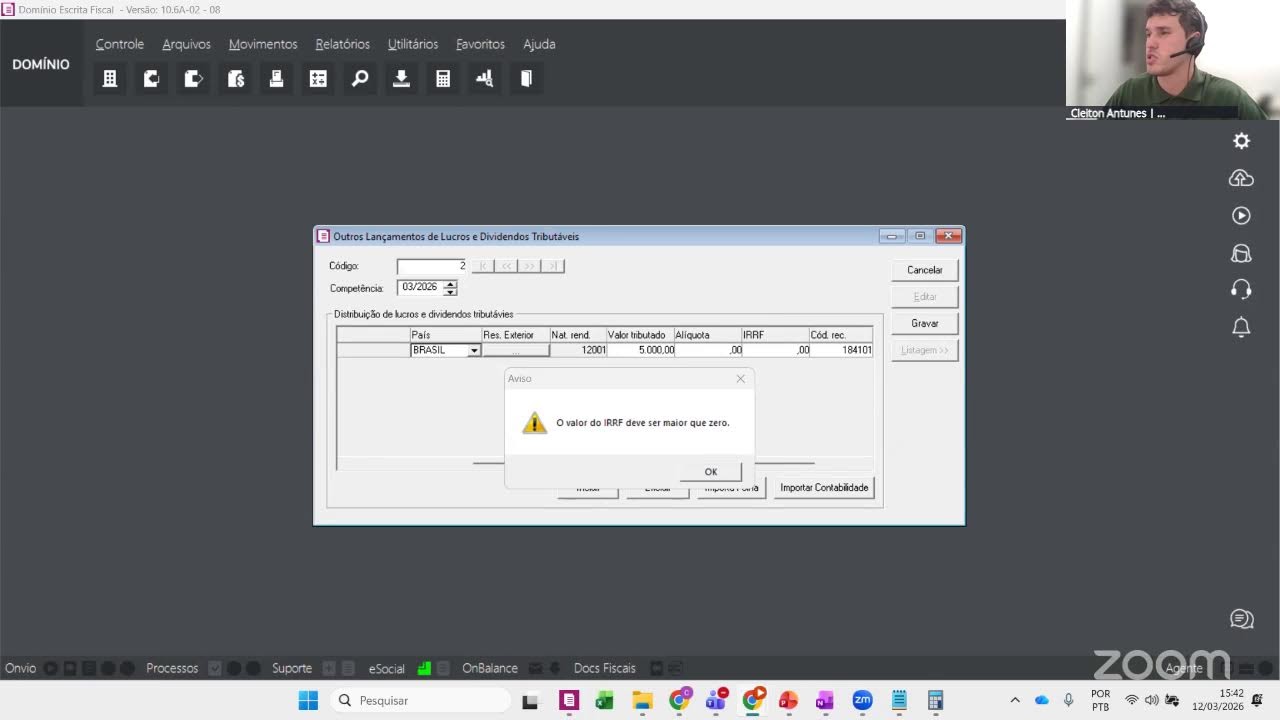Open the Ajuda menu
1280x720 pixels.
click(x=539, y=44)
